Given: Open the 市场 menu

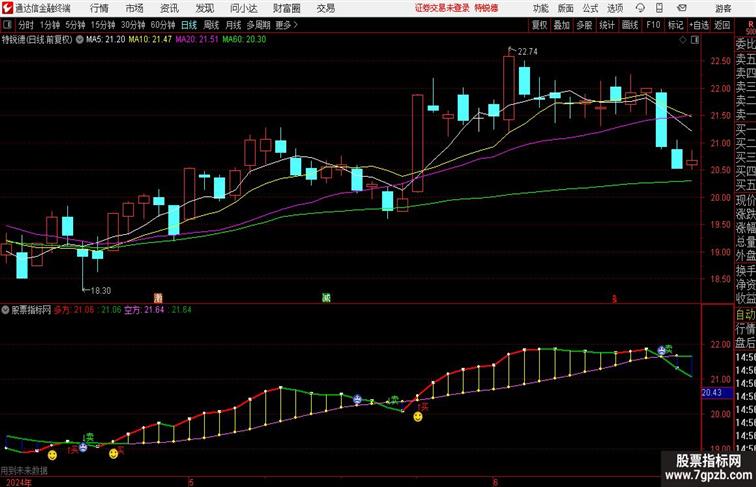Looking at the screenshot, I should [135, 8].
